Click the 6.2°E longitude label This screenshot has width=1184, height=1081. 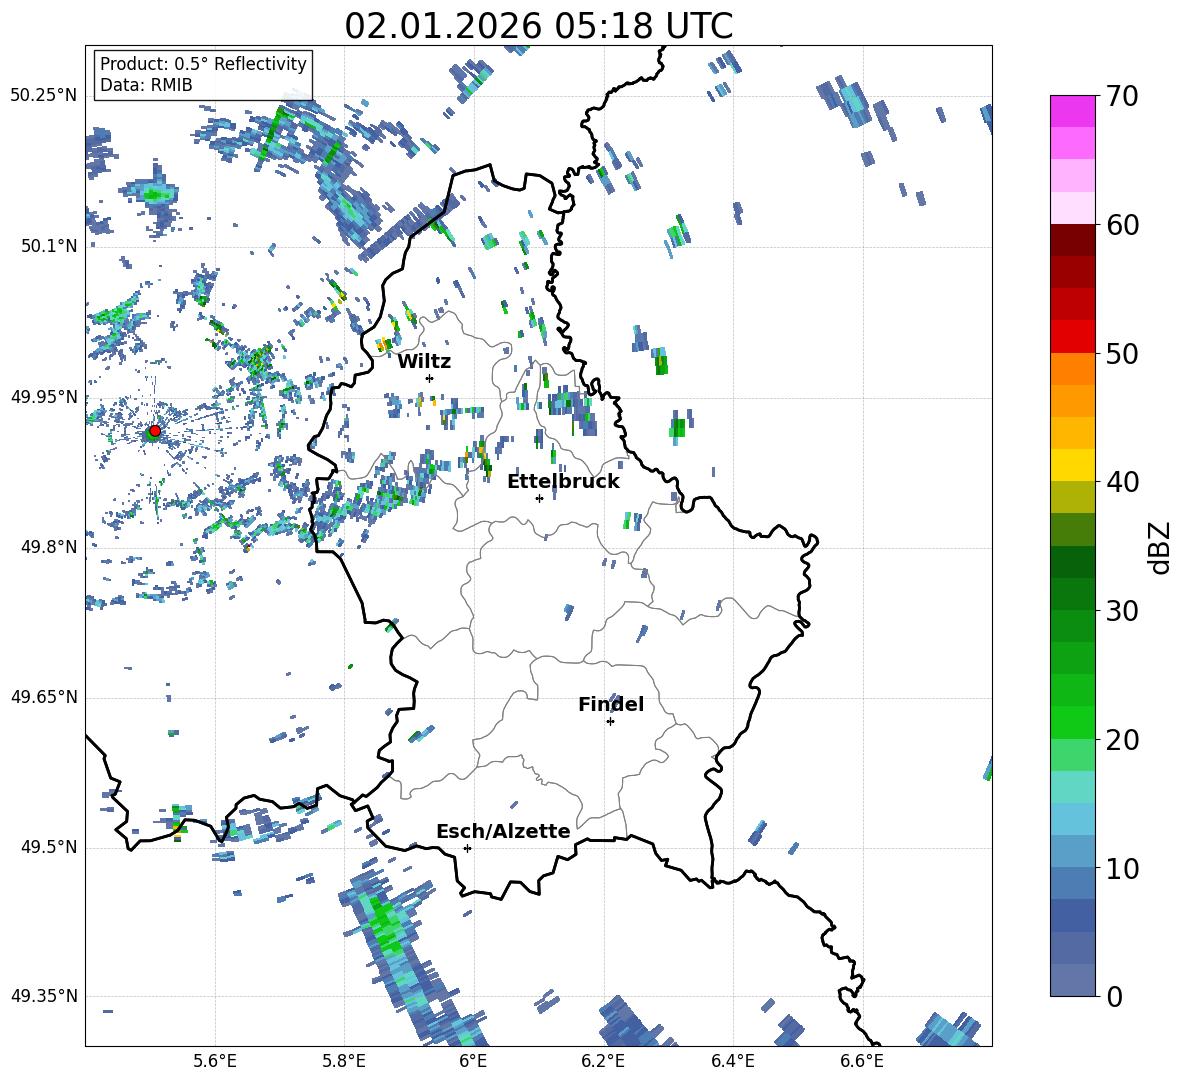point(603,1061)
